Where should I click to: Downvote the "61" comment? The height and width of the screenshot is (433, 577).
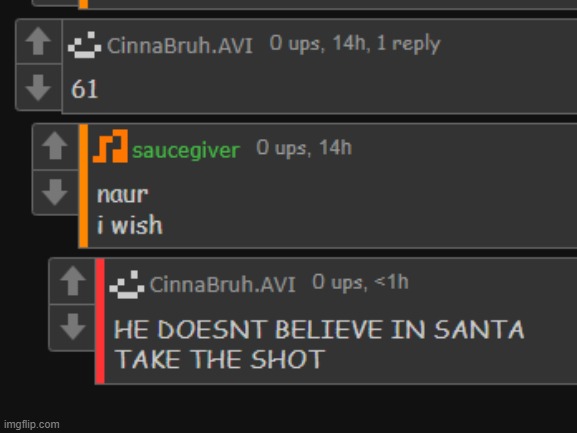38,87
